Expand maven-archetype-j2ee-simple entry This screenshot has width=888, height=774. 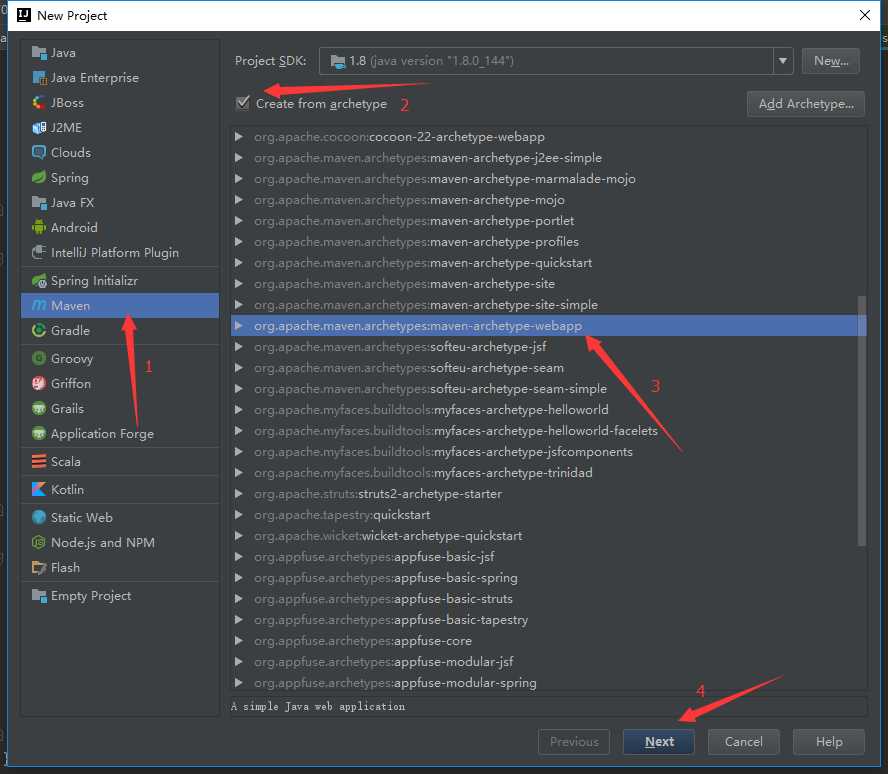(238, 157)
